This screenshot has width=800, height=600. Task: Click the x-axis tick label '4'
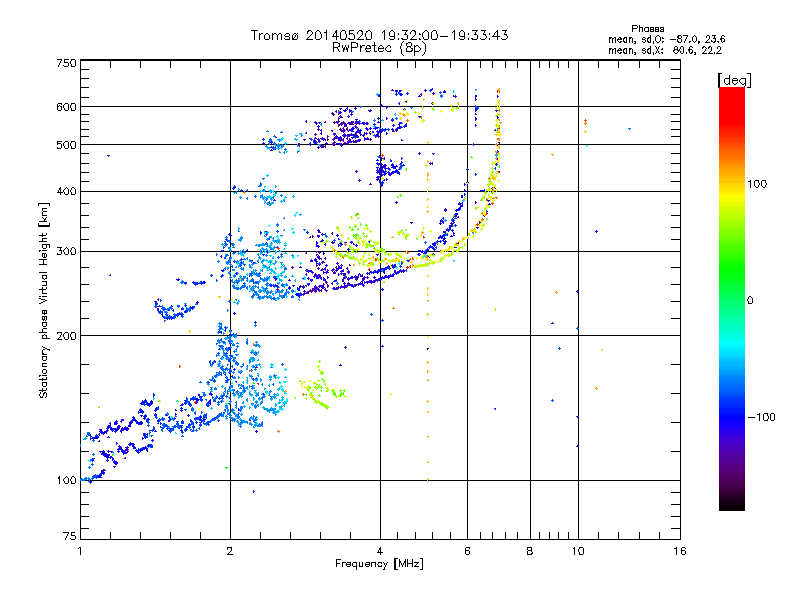[380, 551]
